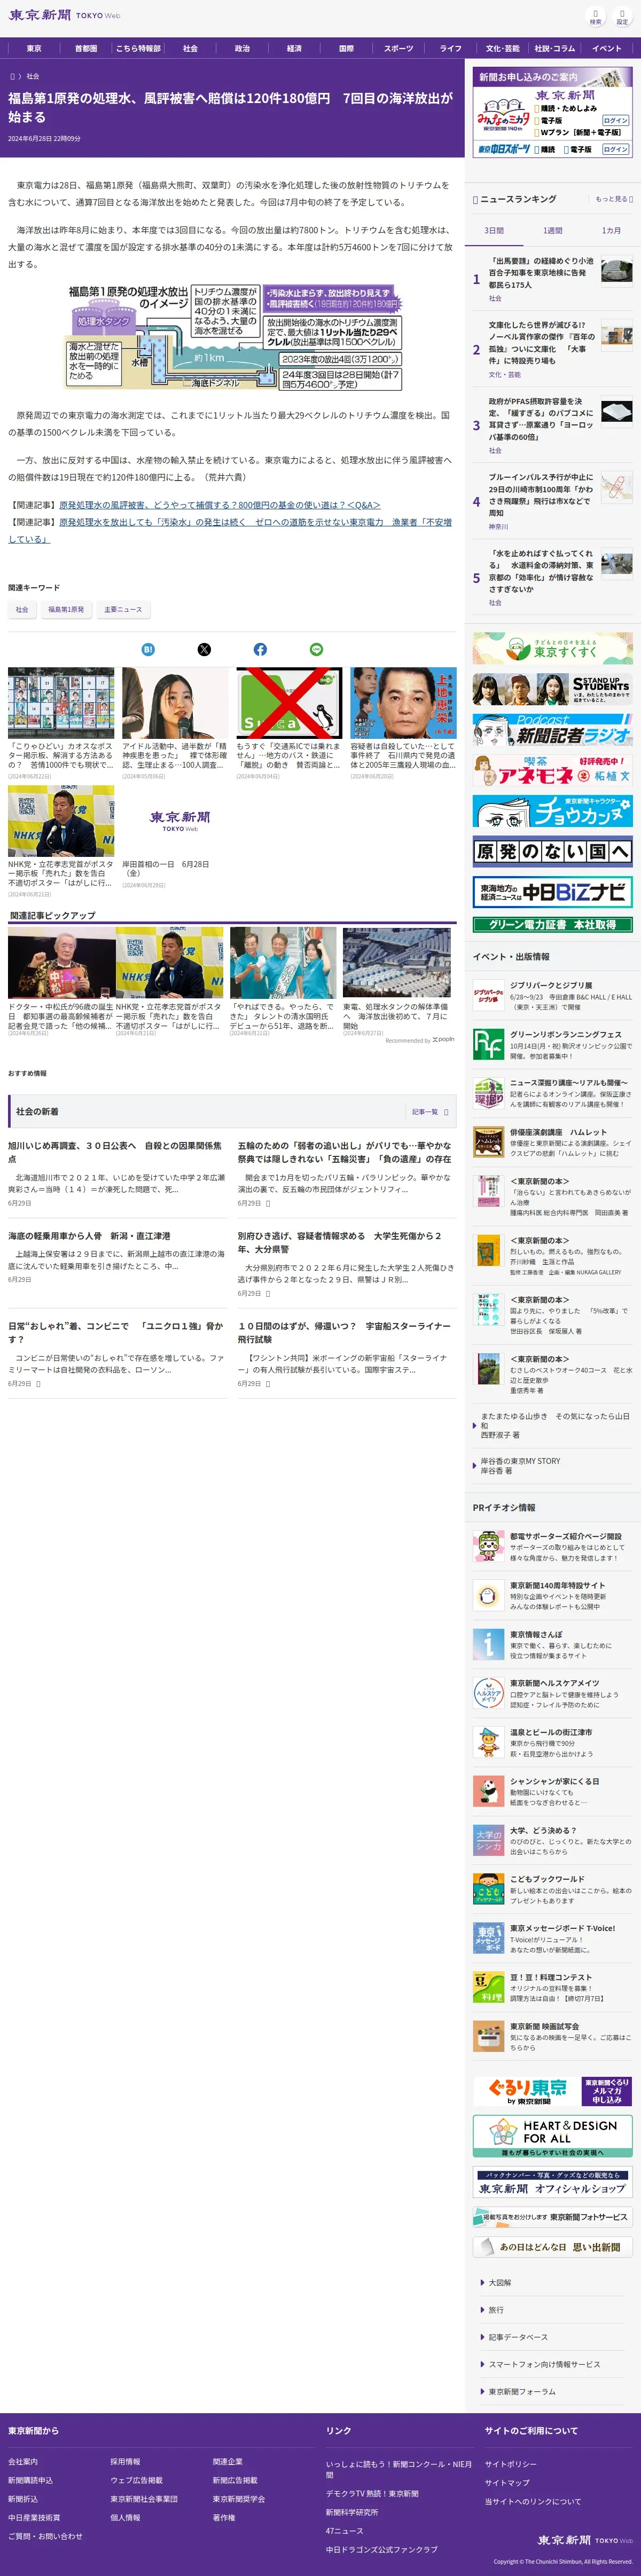Click the シャンシャン panda icon

488,1791
